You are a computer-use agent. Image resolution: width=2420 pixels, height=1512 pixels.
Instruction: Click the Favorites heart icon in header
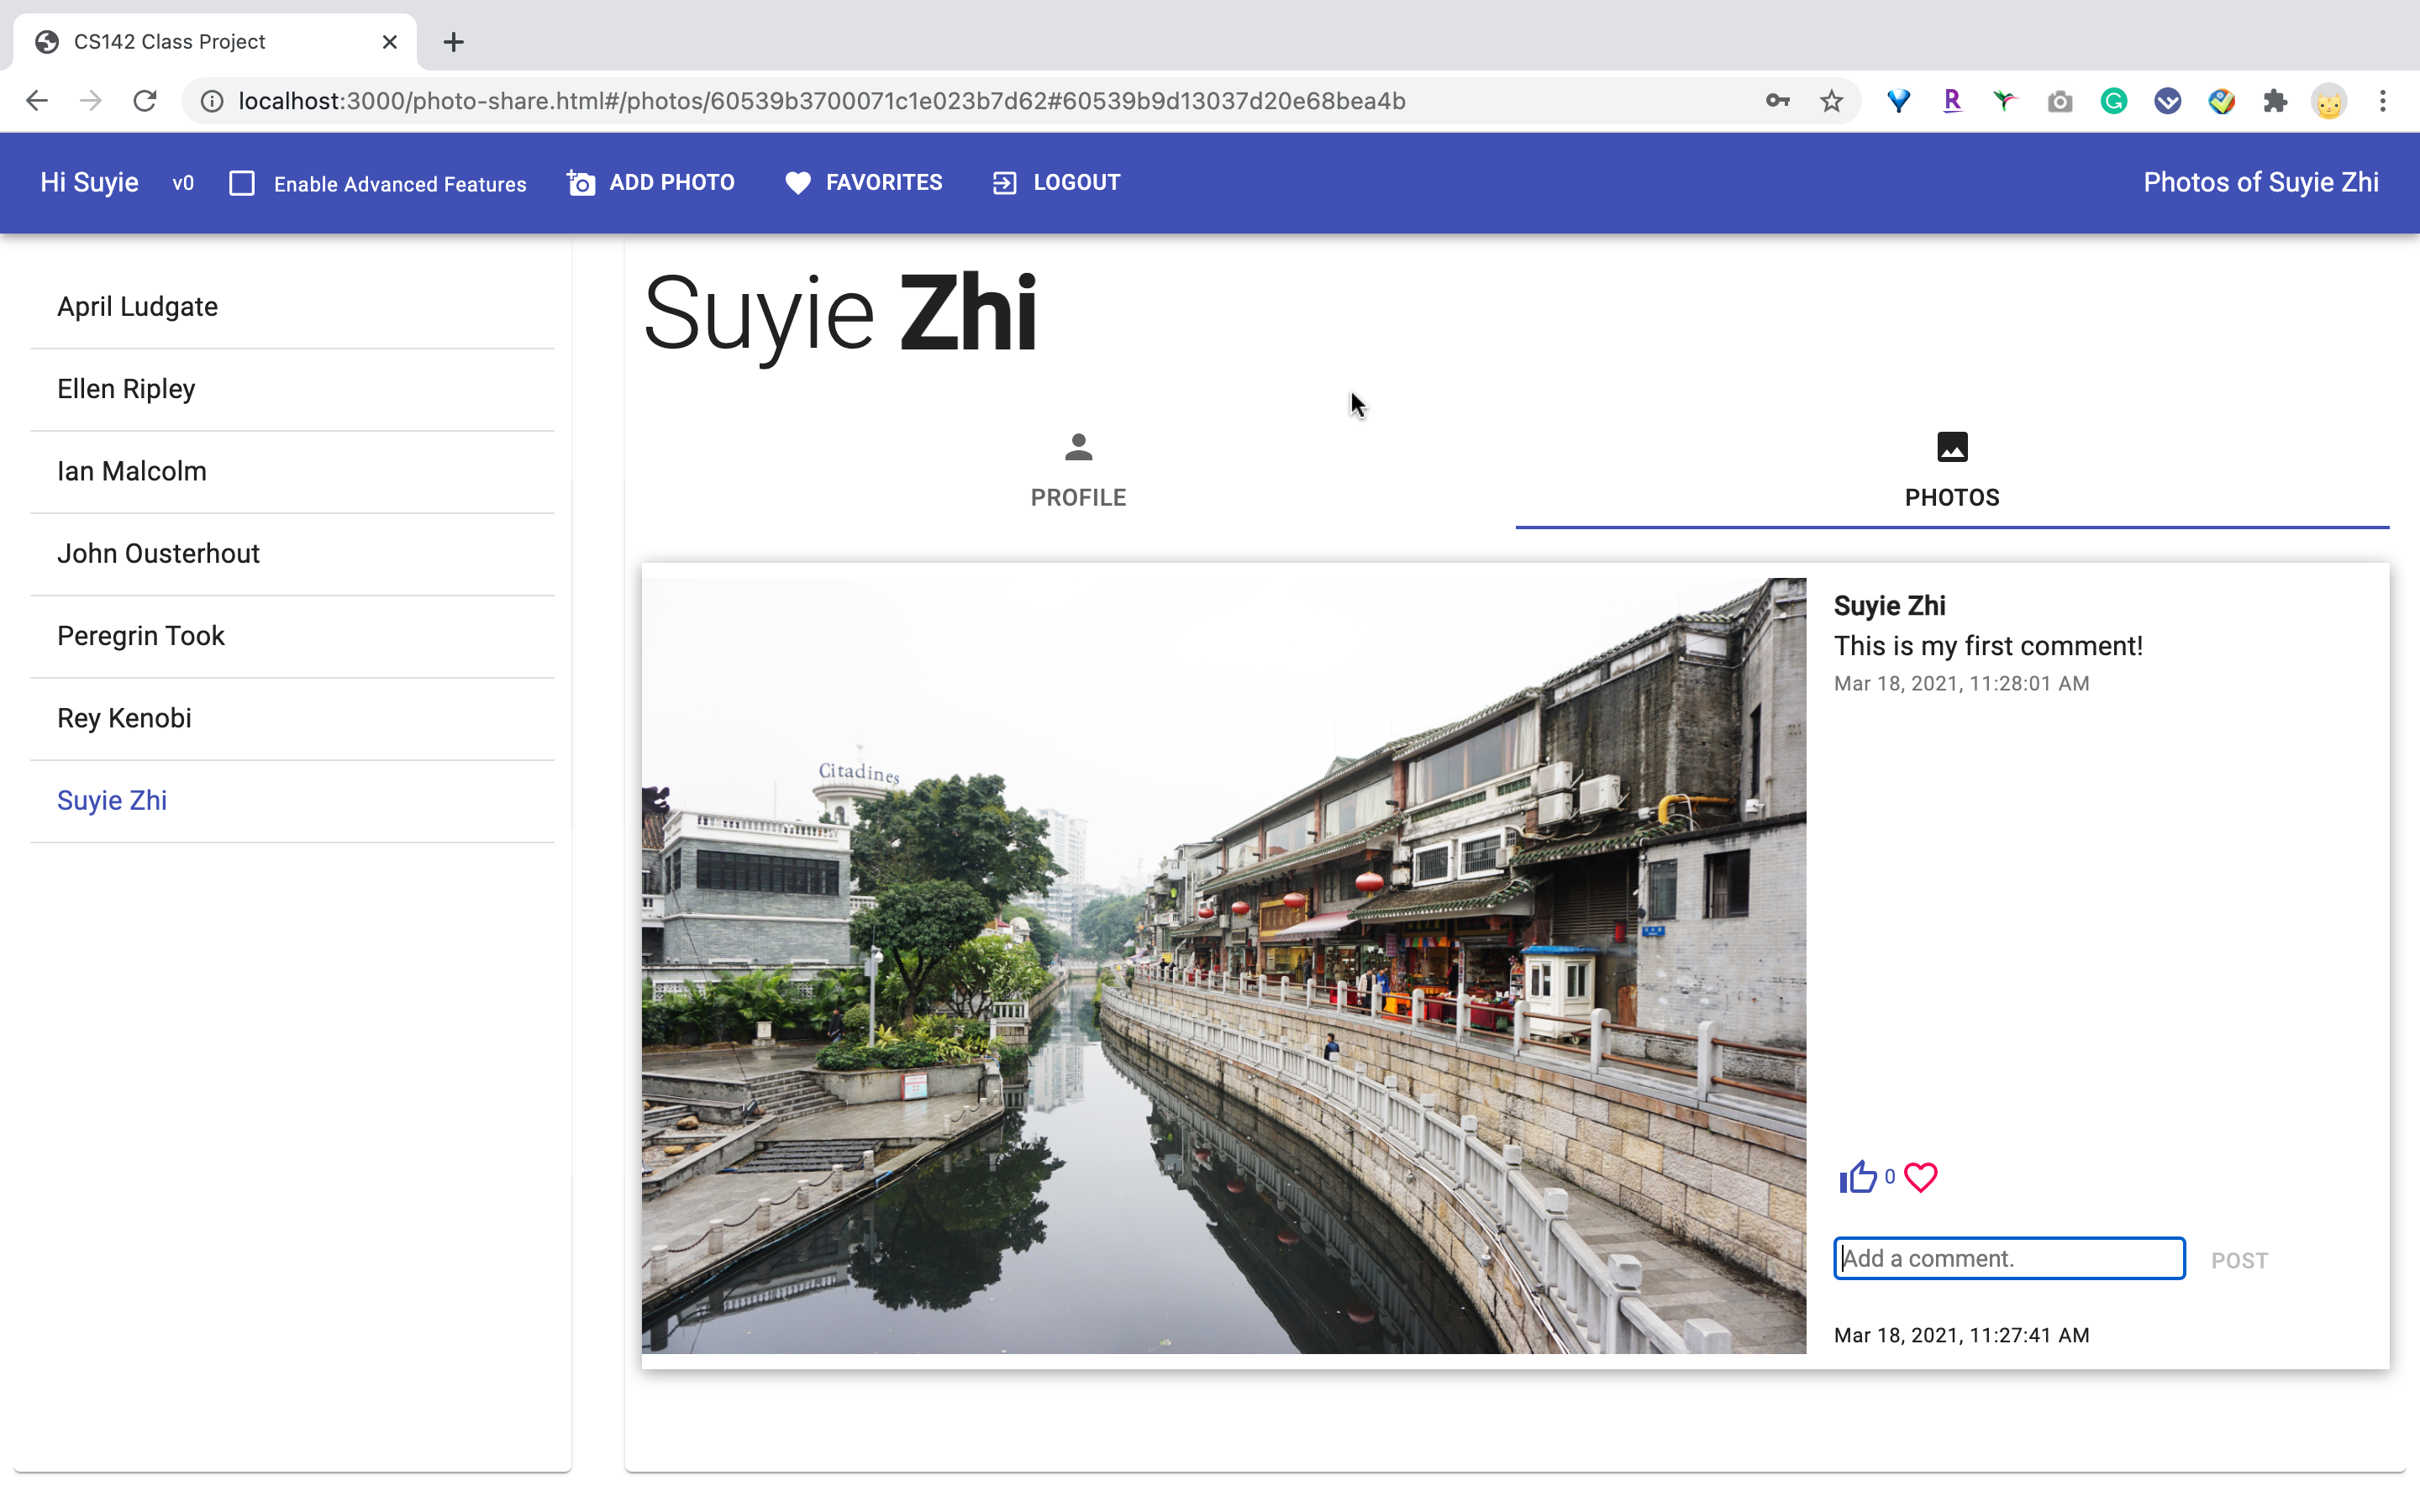(x=798, y=183)
